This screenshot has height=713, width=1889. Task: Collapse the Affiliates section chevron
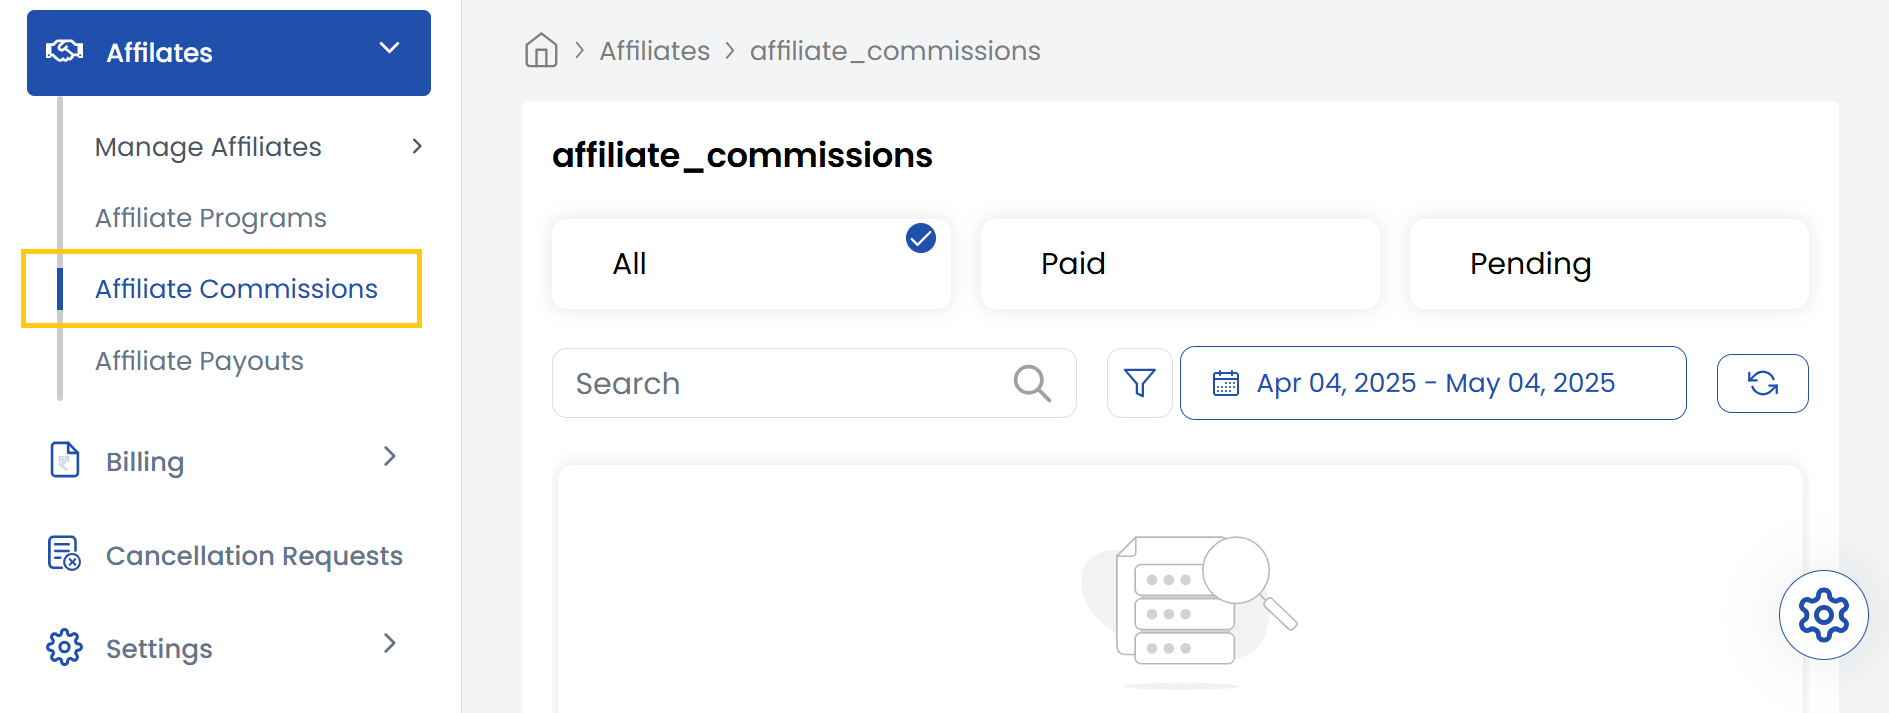pos(389,46)
